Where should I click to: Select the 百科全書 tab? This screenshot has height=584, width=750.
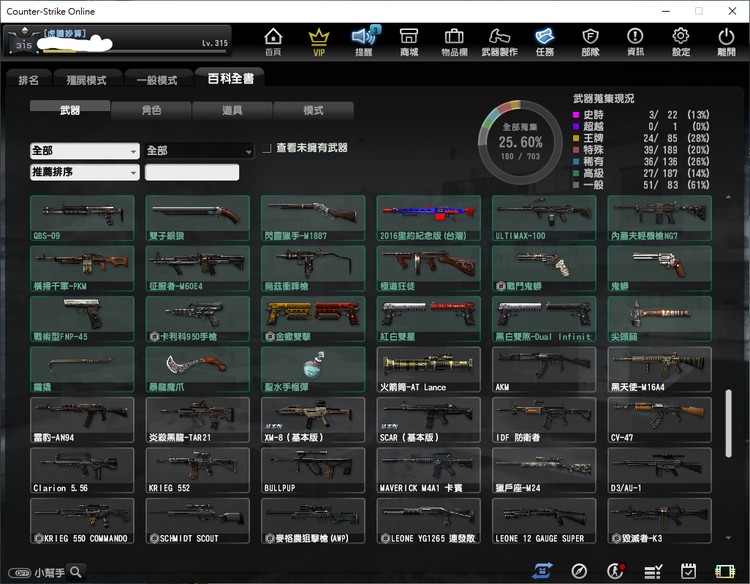click(231, 78)
